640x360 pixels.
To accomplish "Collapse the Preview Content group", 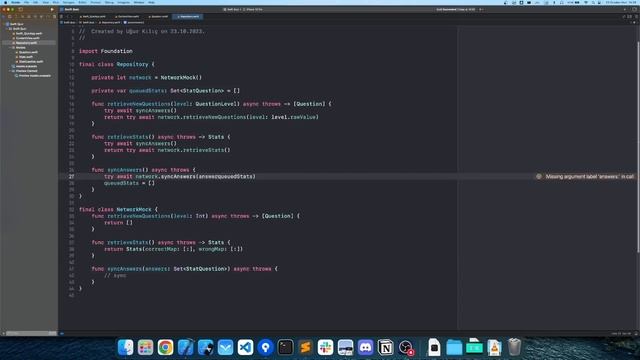I will pos(10,71).
